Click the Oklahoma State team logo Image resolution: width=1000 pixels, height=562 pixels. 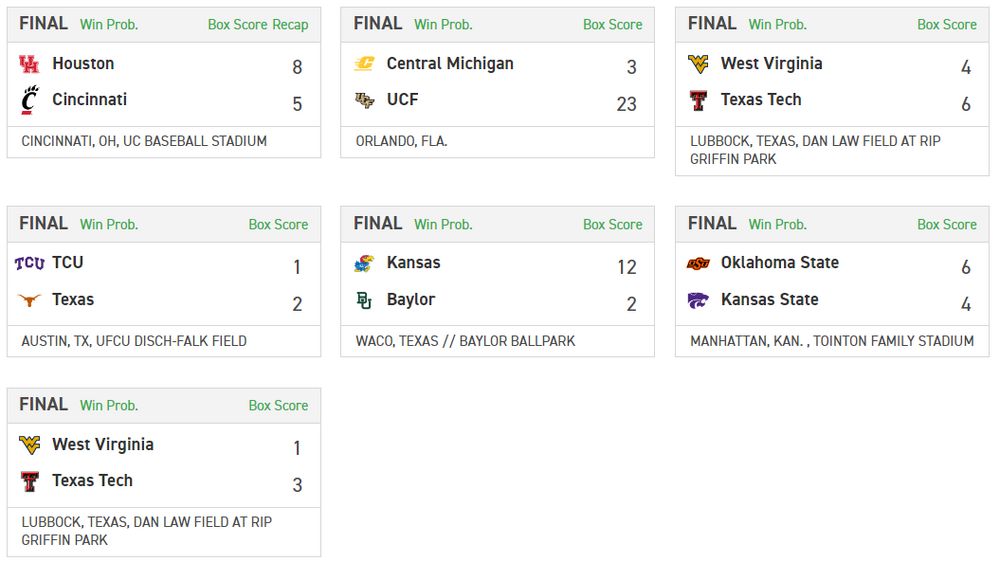[x=698, y=263]
